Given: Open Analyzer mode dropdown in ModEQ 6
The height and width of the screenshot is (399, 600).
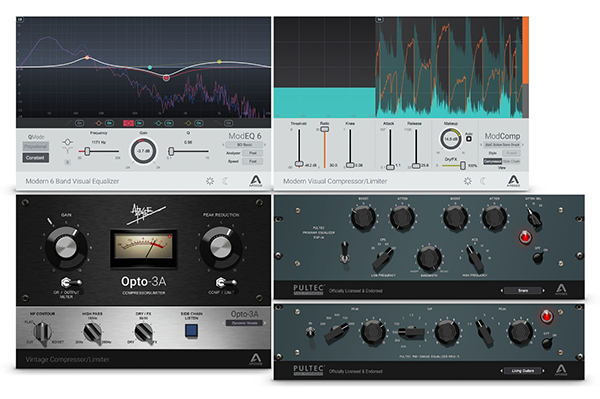Looking at the screenshot, I should tap(253, 153).
